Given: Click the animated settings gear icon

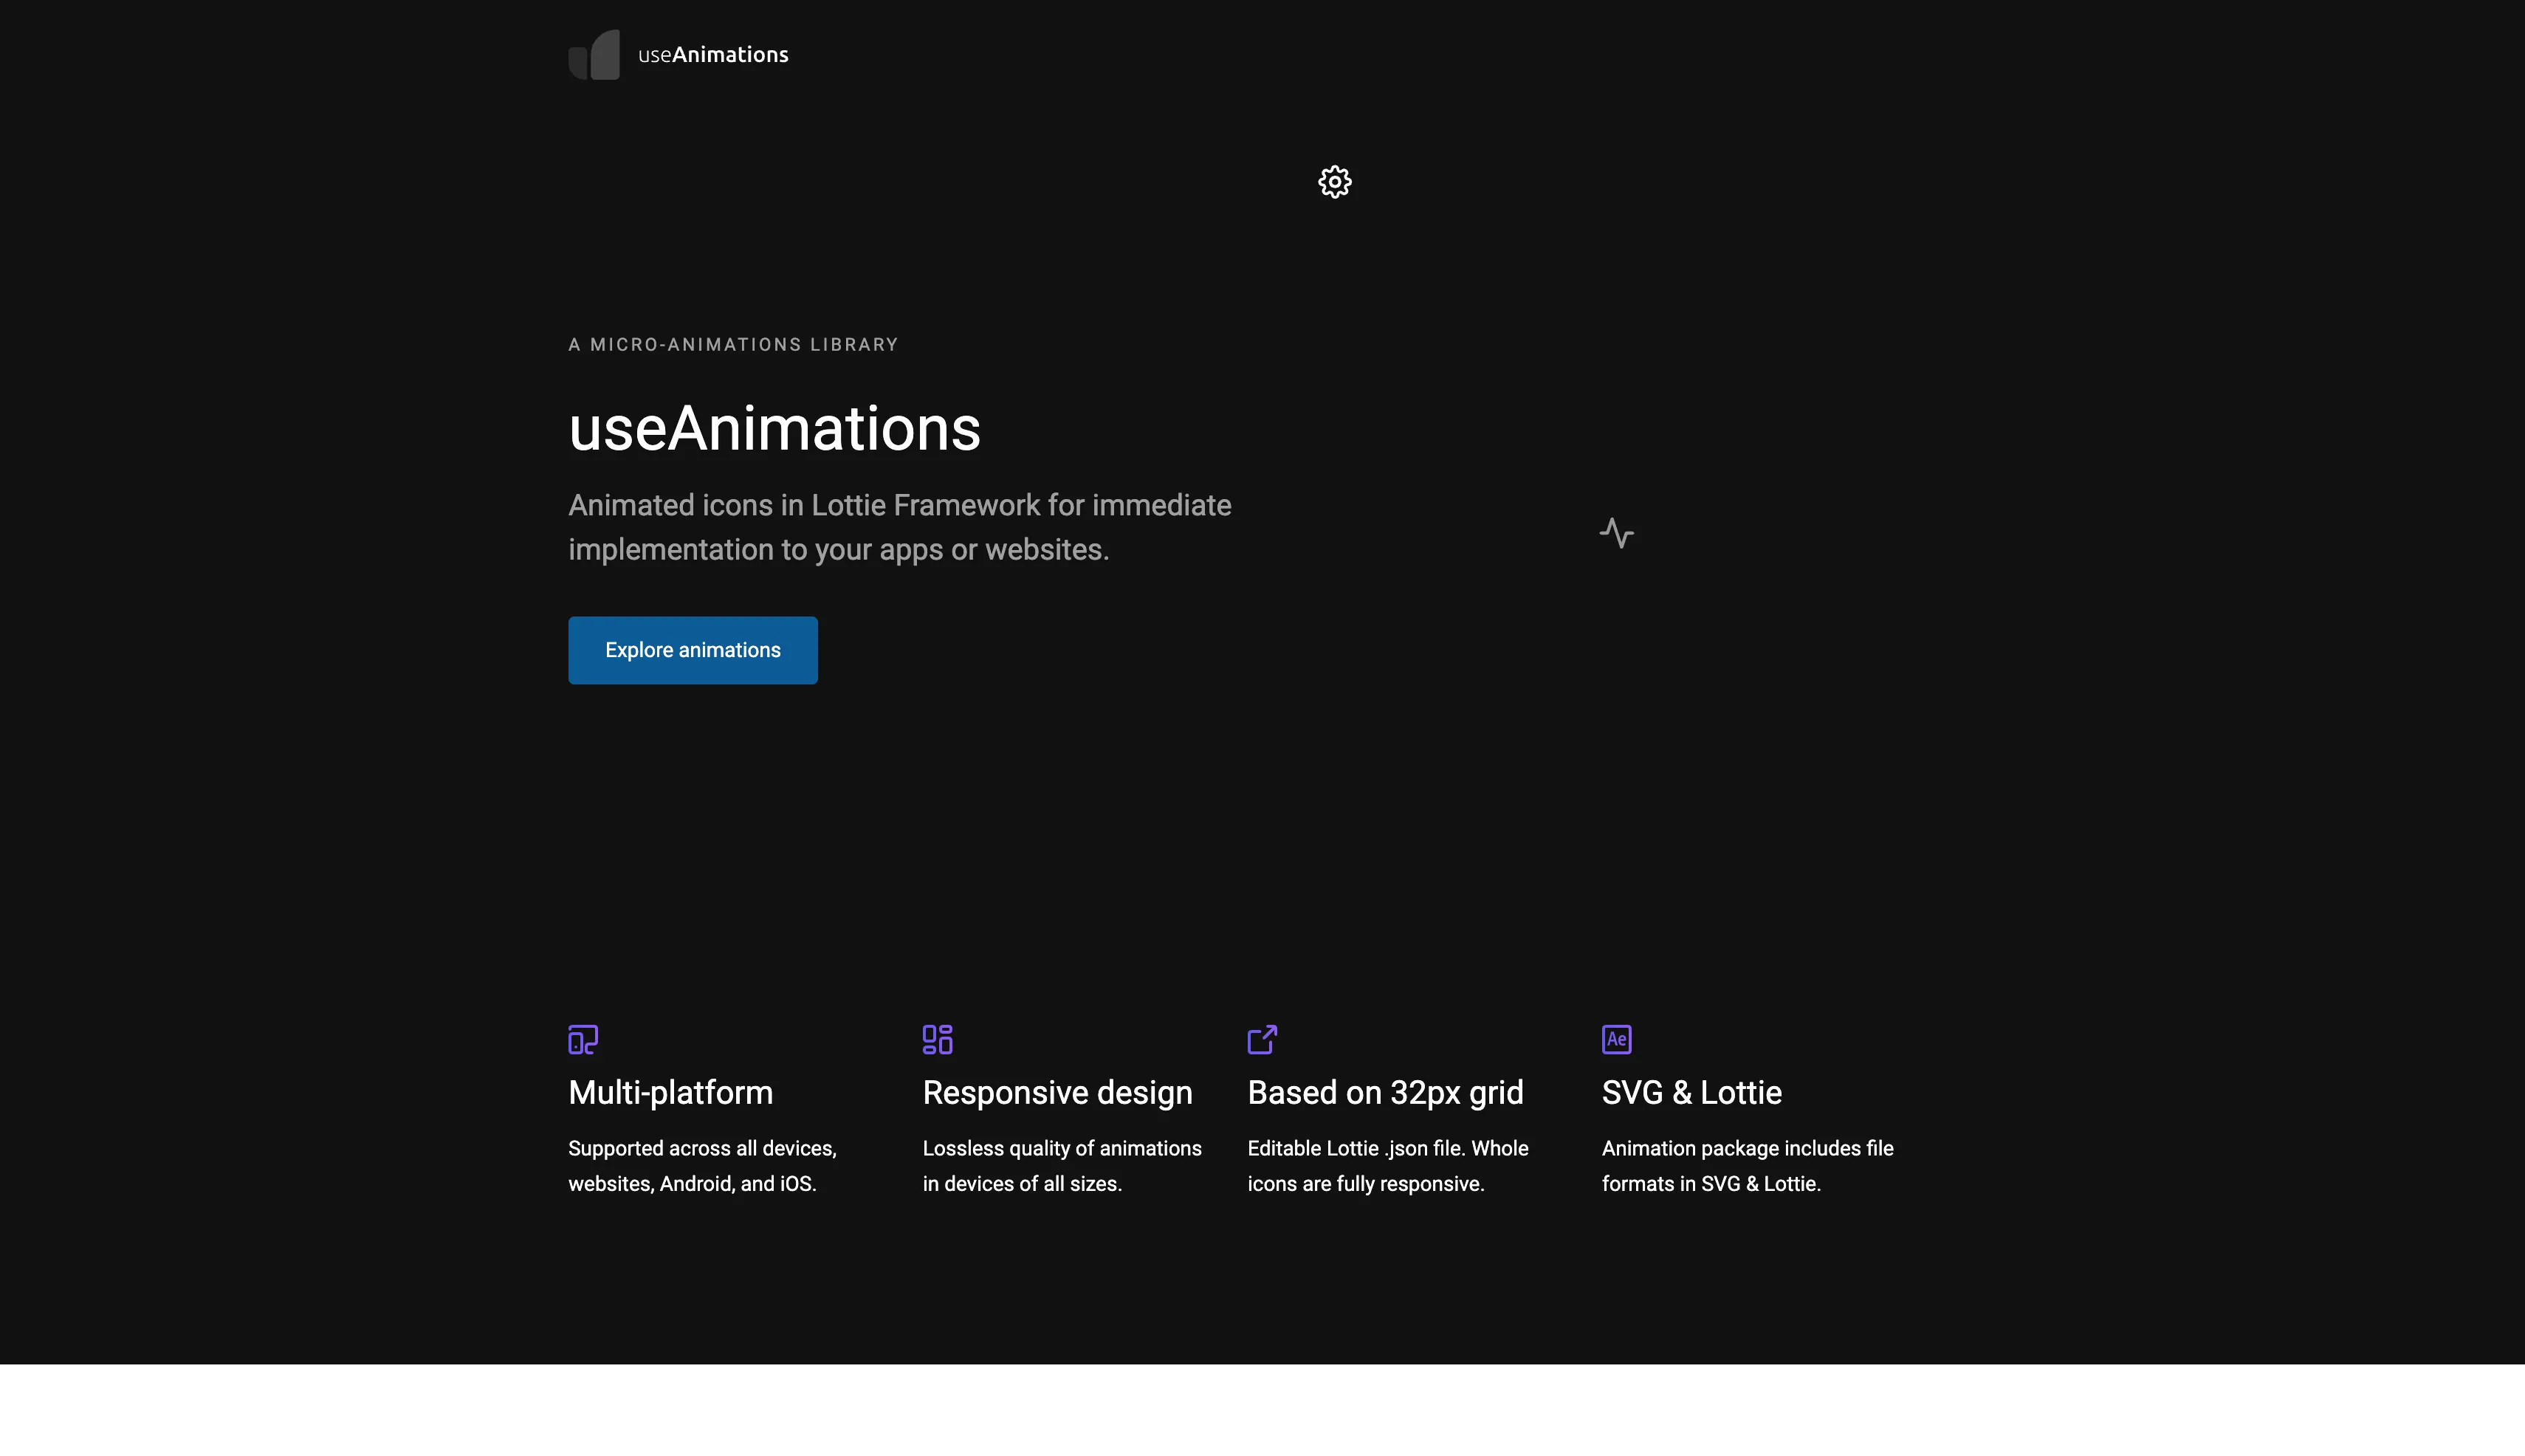Looking at the screenshot, I should tap(1334, 182).
